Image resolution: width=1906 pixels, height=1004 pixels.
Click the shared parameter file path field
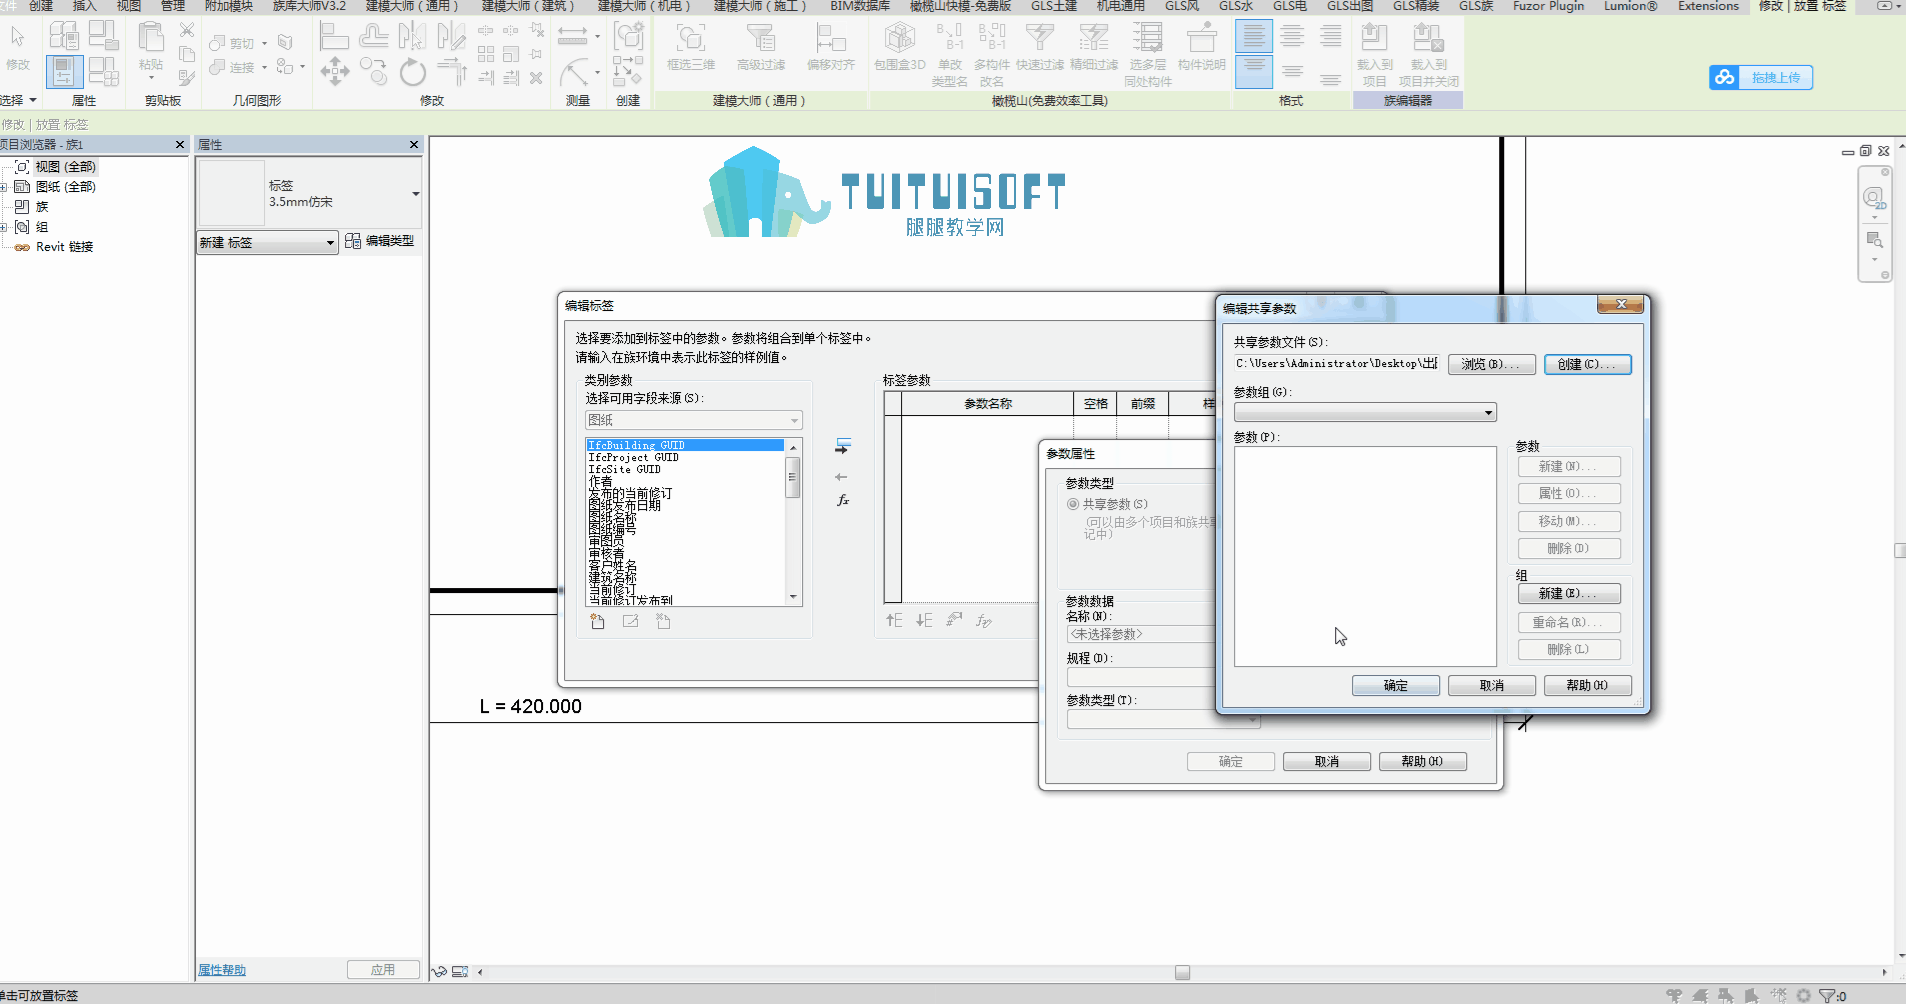point(1336,364)
